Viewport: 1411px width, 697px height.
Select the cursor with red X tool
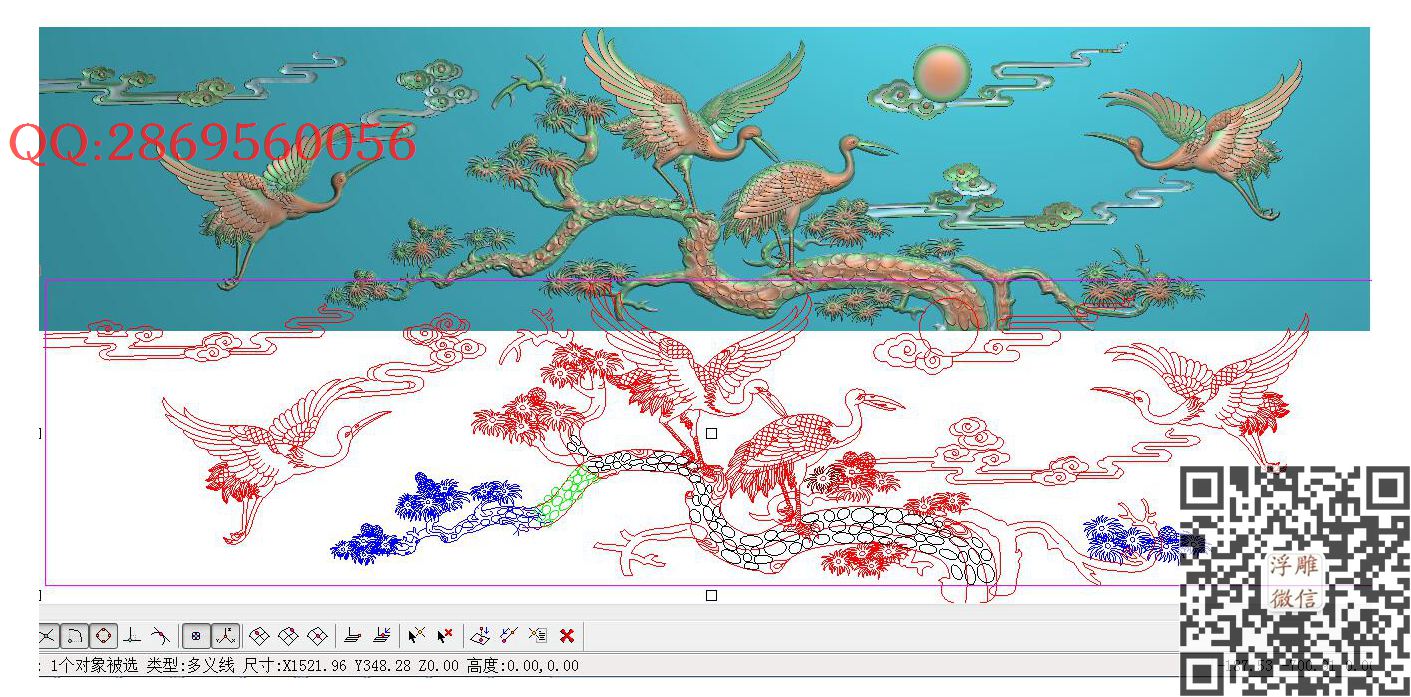pyautogui.click(x=446, y=636)
